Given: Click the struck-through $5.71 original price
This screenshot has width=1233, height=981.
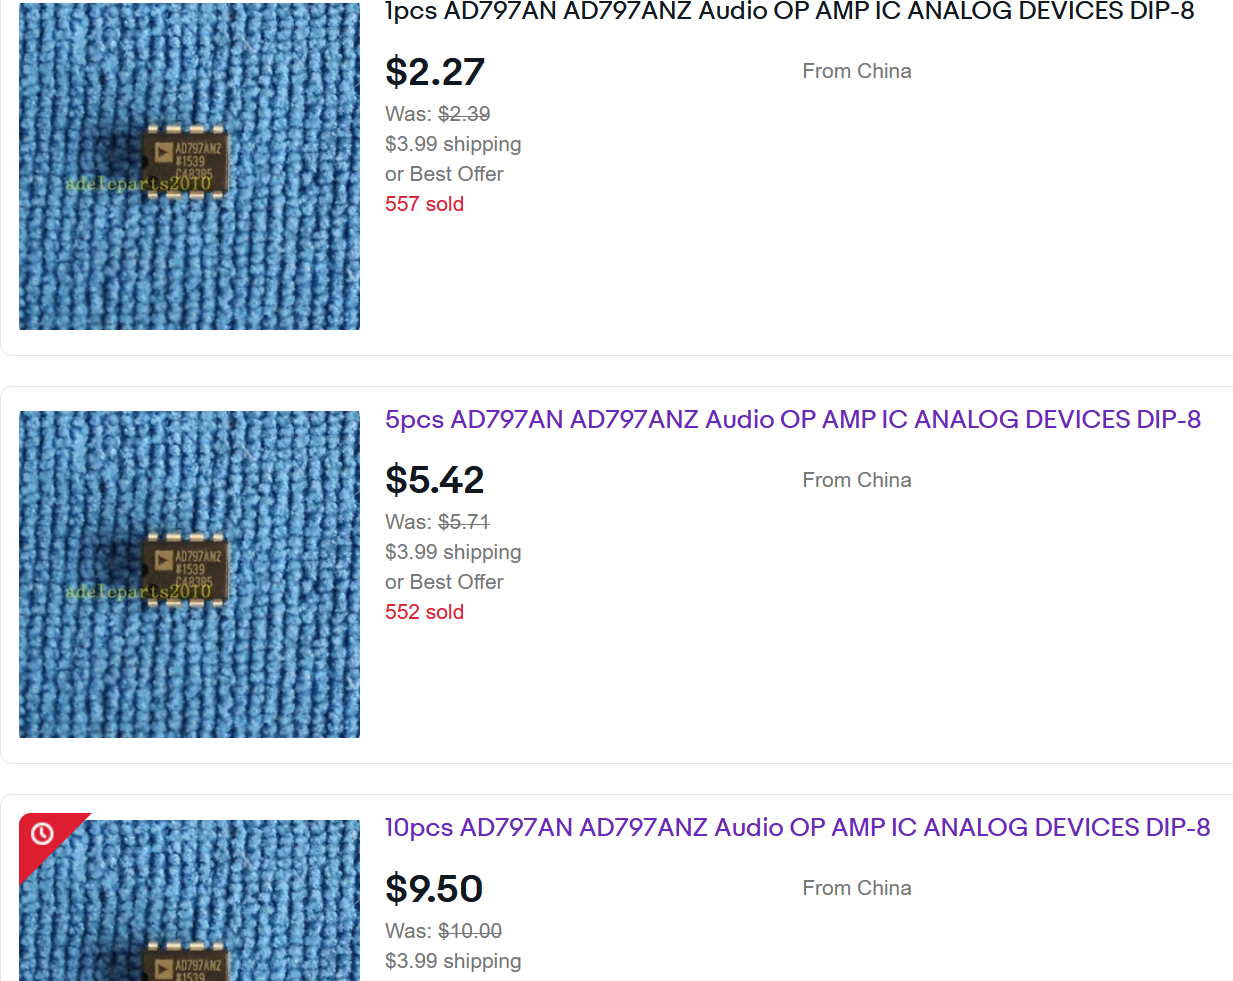Looking at the screenshot, I should [x=464, y=522].
